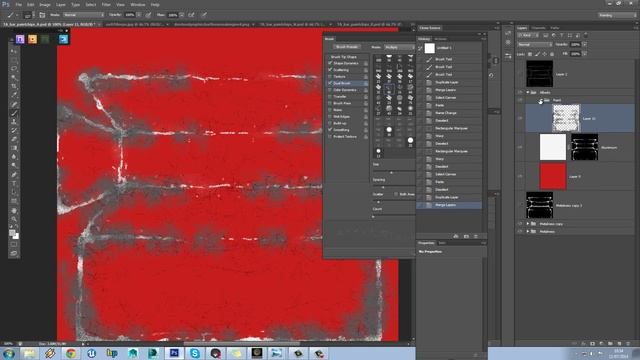This screenshot has height=360, width=640.
Task: Click the pressure-for-opacity icon
Action: [149, 15]
